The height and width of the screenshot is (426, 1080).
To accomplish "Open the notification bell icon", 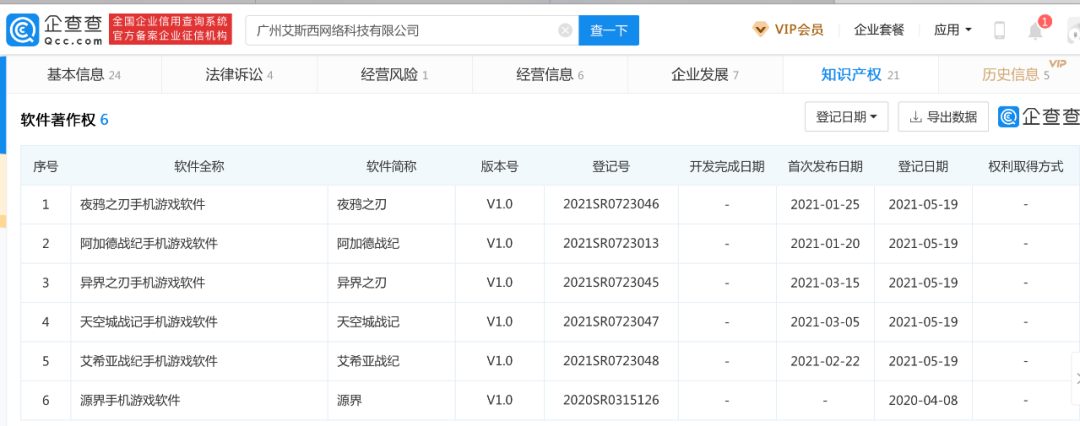I will tap(1035, 31).
